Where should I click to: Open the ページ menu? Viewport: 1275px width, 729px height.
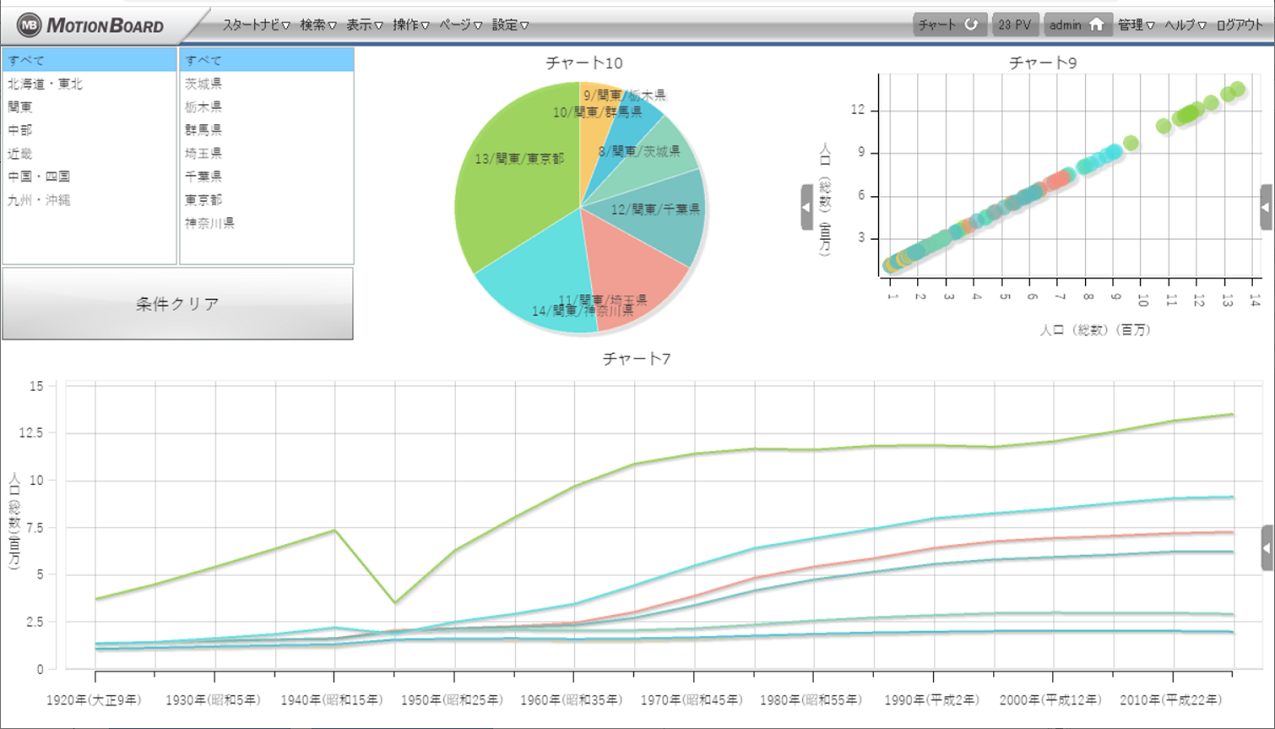click(x=460, y=25)
